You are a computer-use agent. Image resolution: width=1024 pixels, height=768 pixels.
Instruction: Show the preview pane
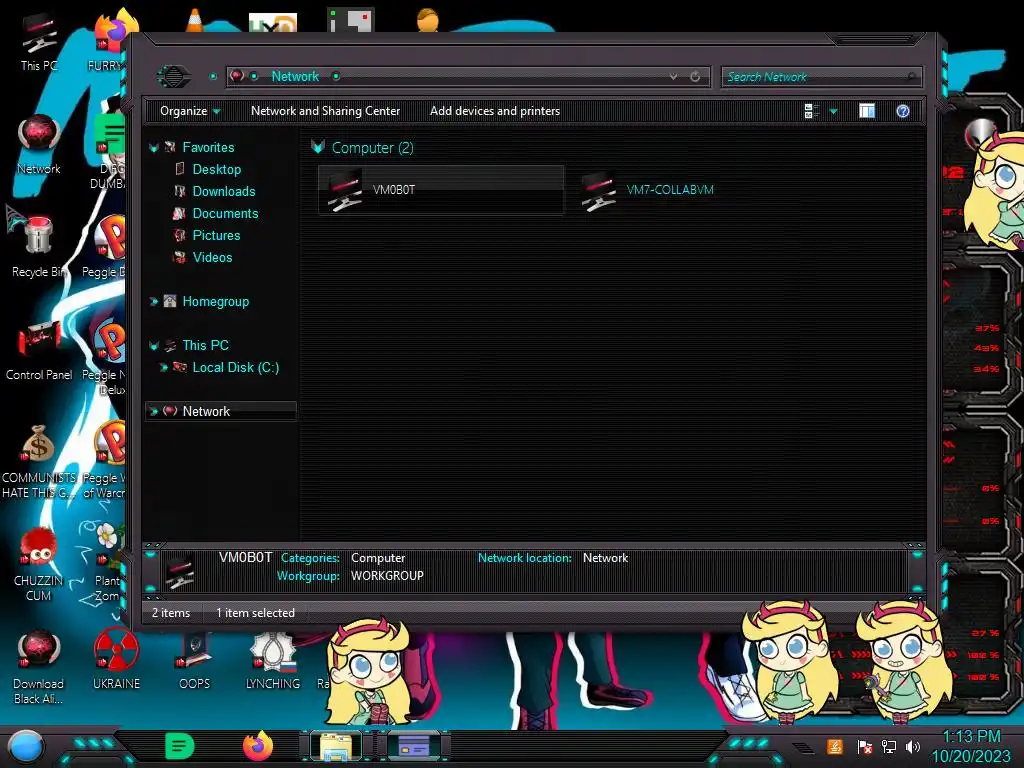click(x=867, y=111)
